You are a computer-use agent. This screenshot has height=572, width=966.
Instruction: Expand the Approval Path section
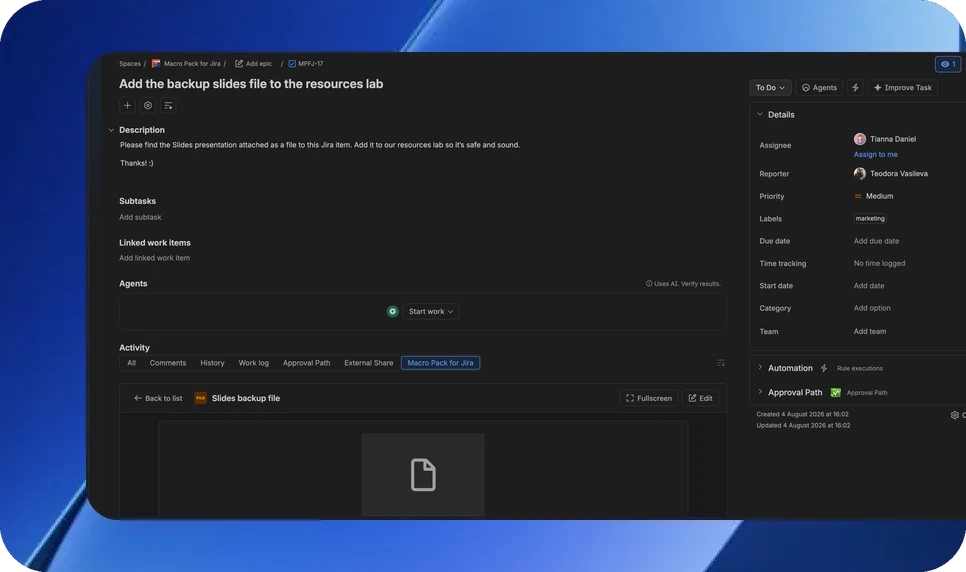coord(760,392)
